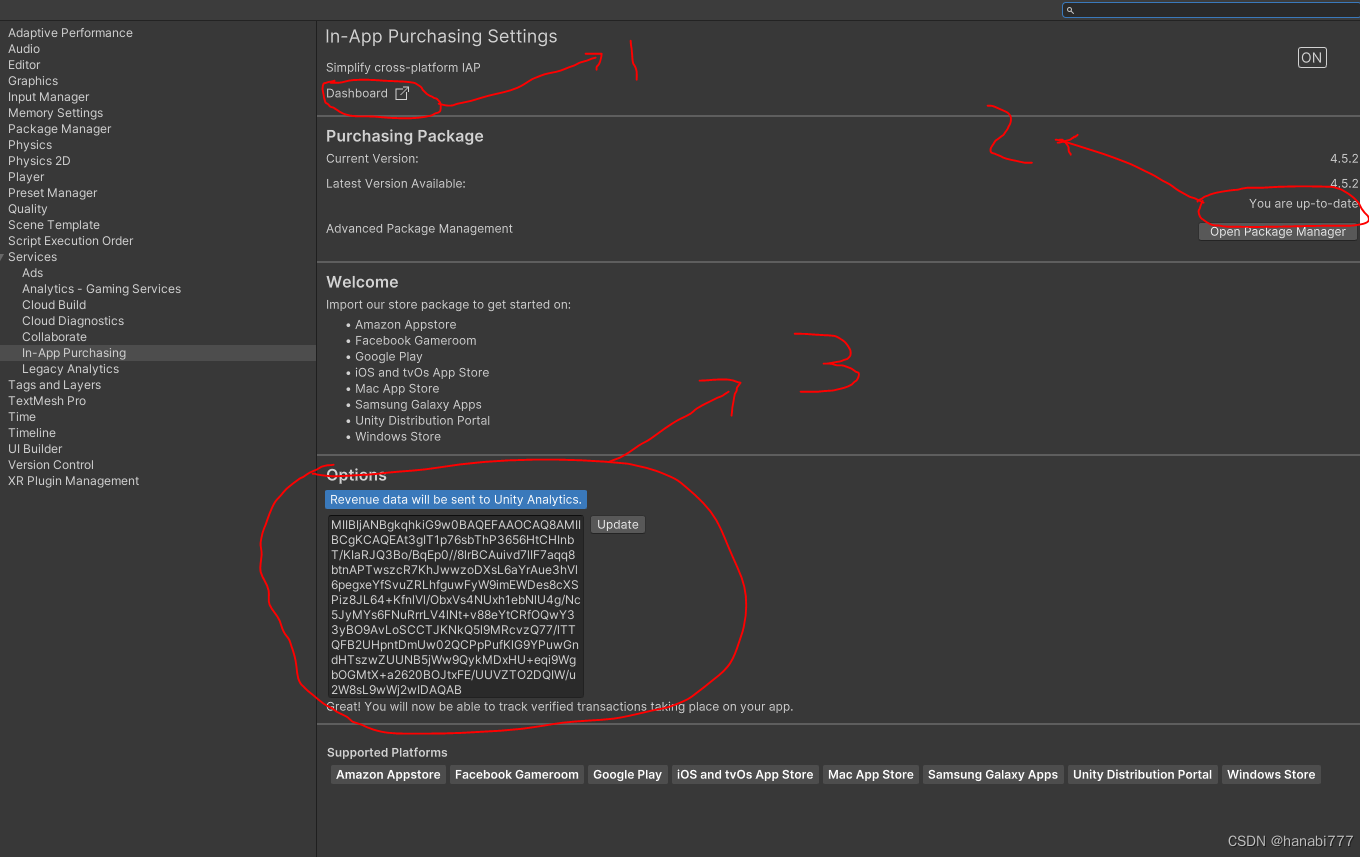Image resolution: width=1369 pixels, height=857 pixels.
Task: Open Input Manager settings
Action: (x=49, y=97)
